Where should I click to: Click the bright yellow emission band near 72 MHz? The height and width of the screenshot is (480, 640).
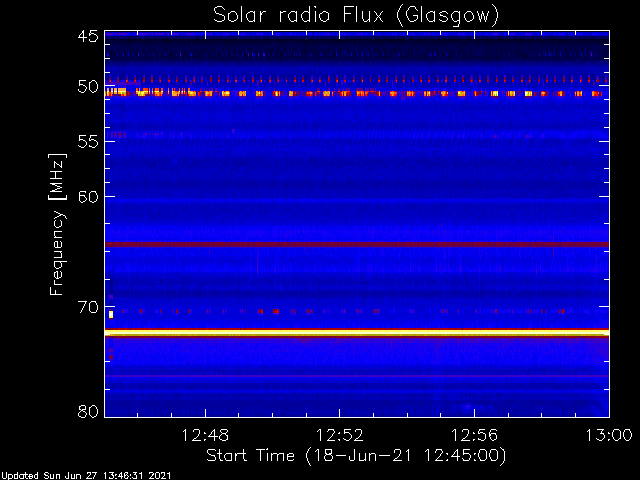click(357, 333)
